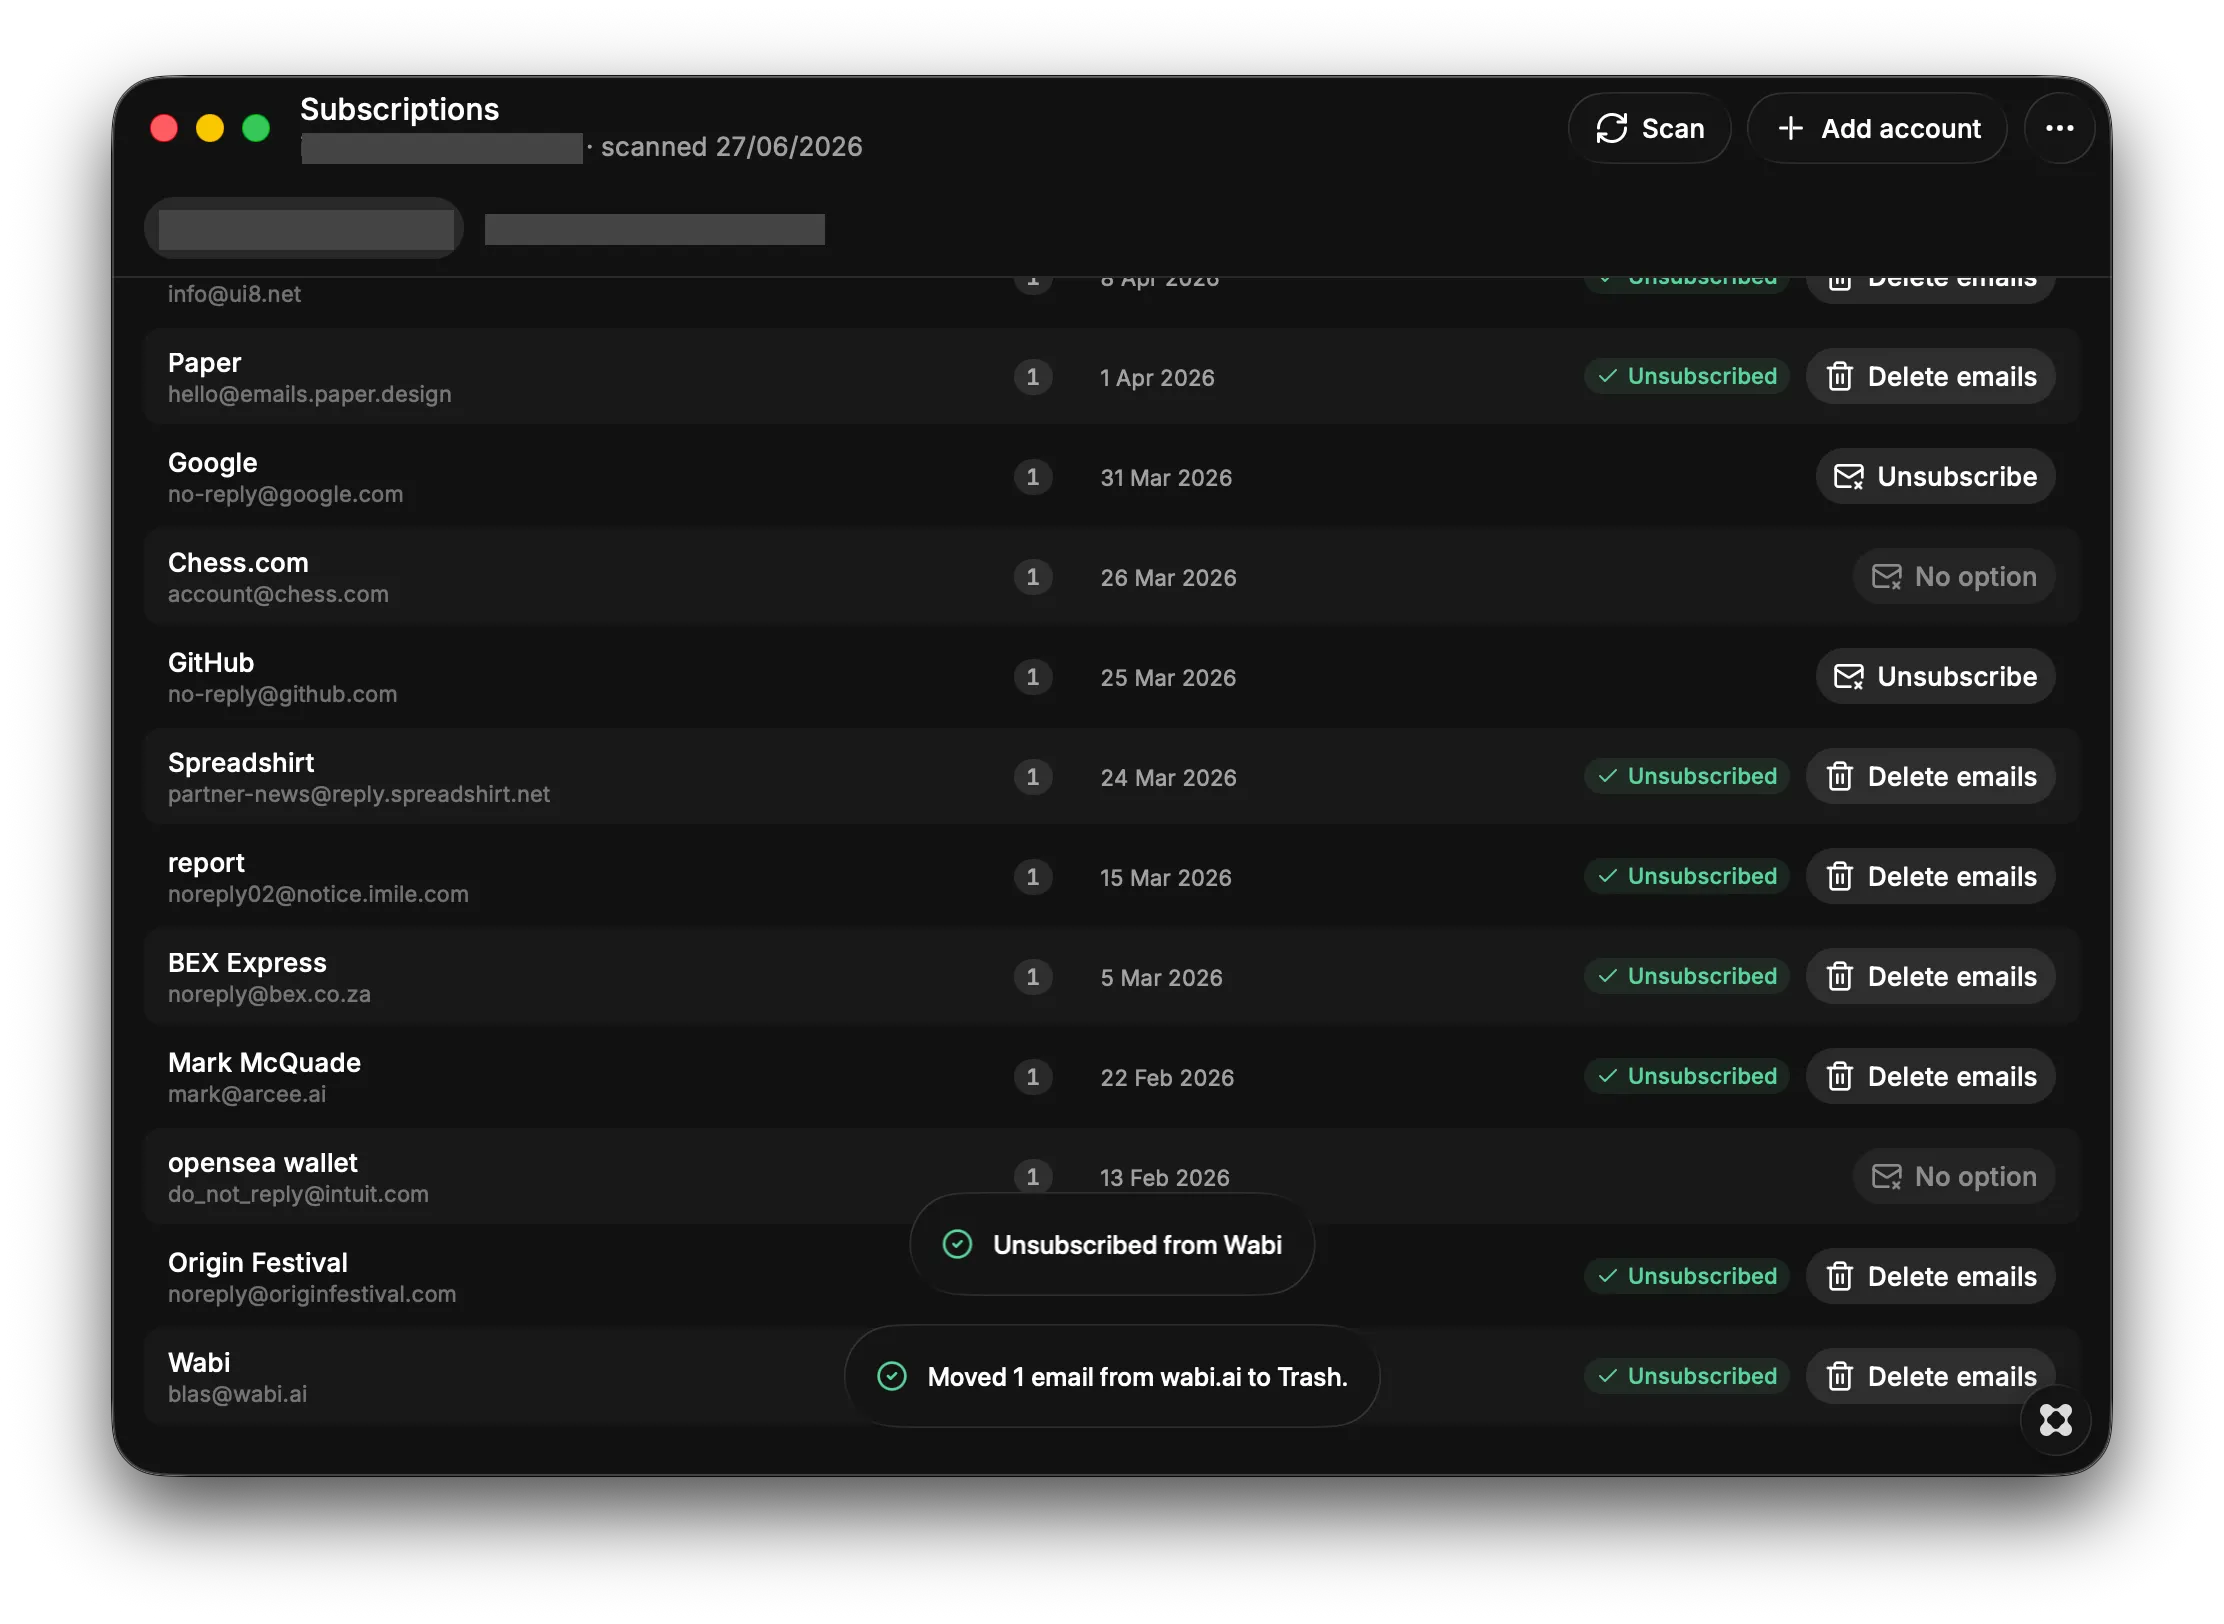
Task: Click the info@ui8.net address
Action: click(234, 294)
